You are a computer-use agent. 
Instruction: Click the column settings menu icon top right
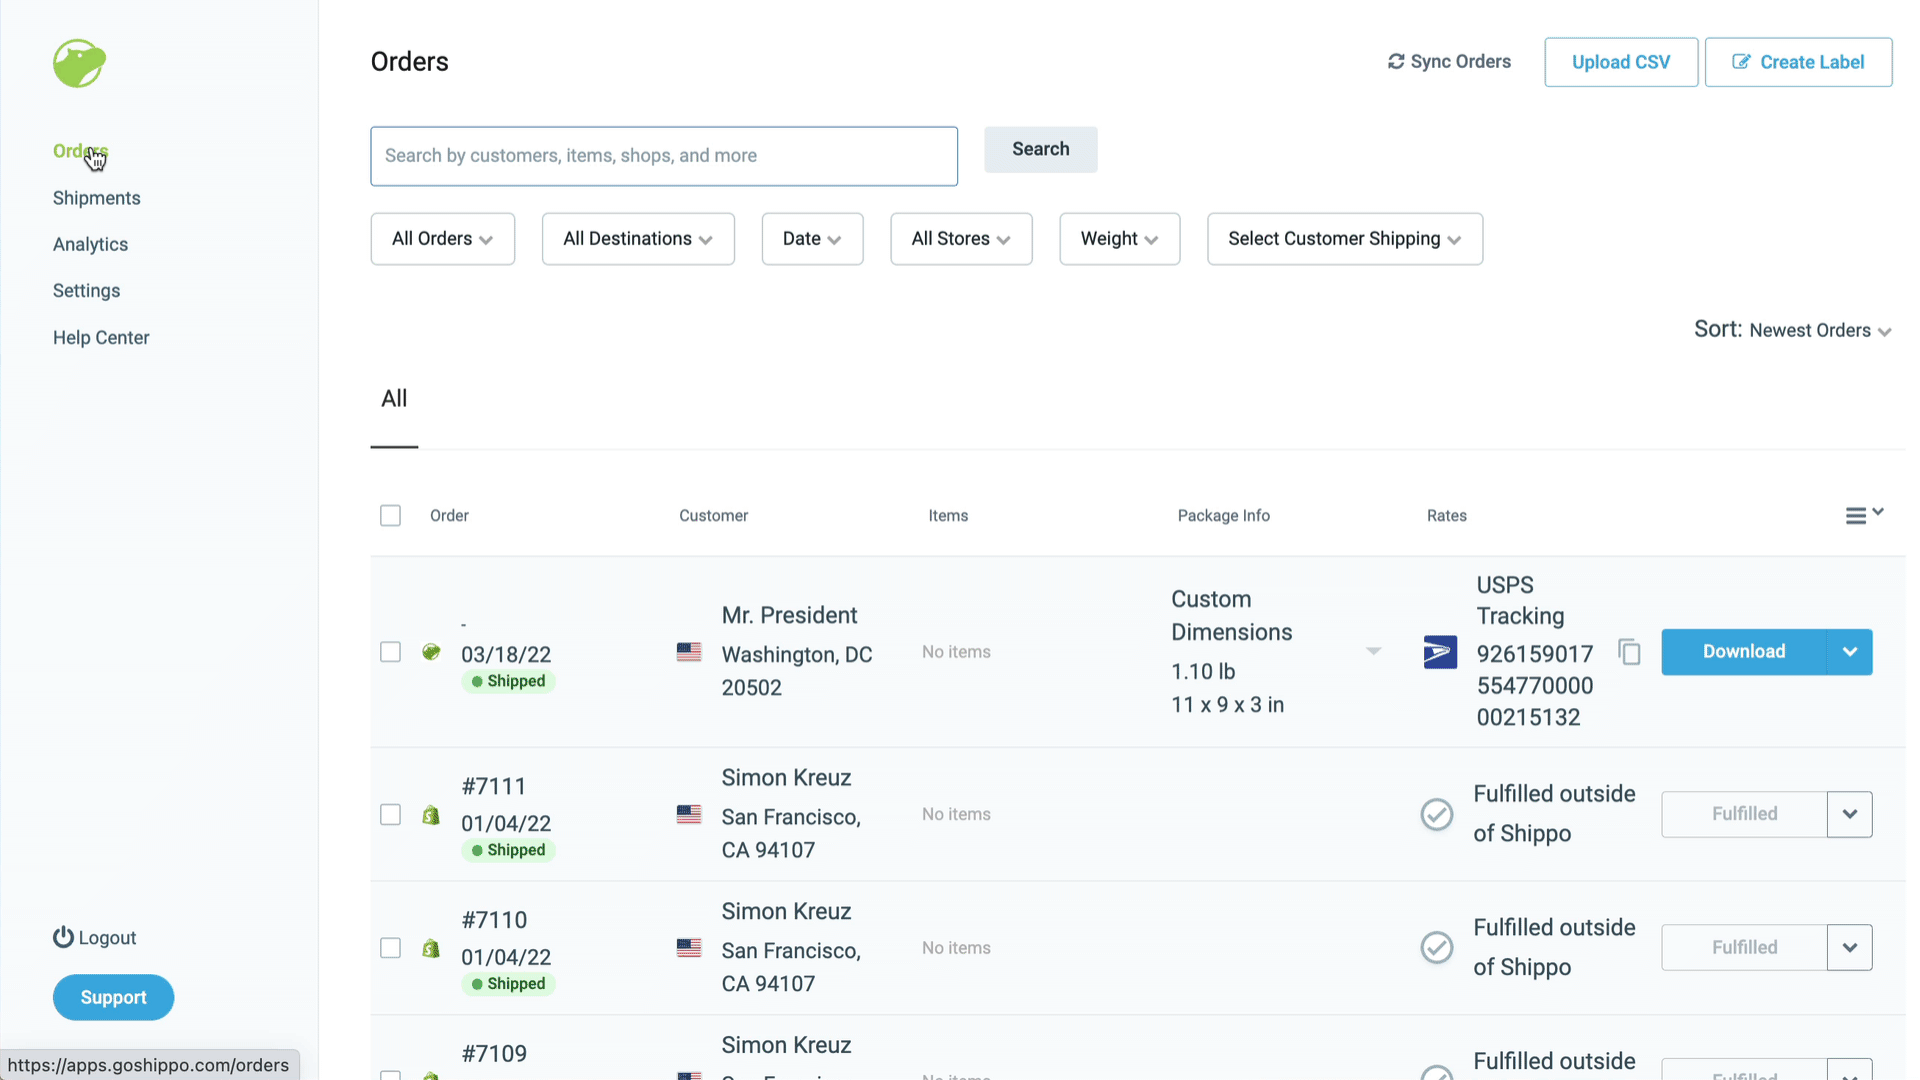(x=1863, y=516)
